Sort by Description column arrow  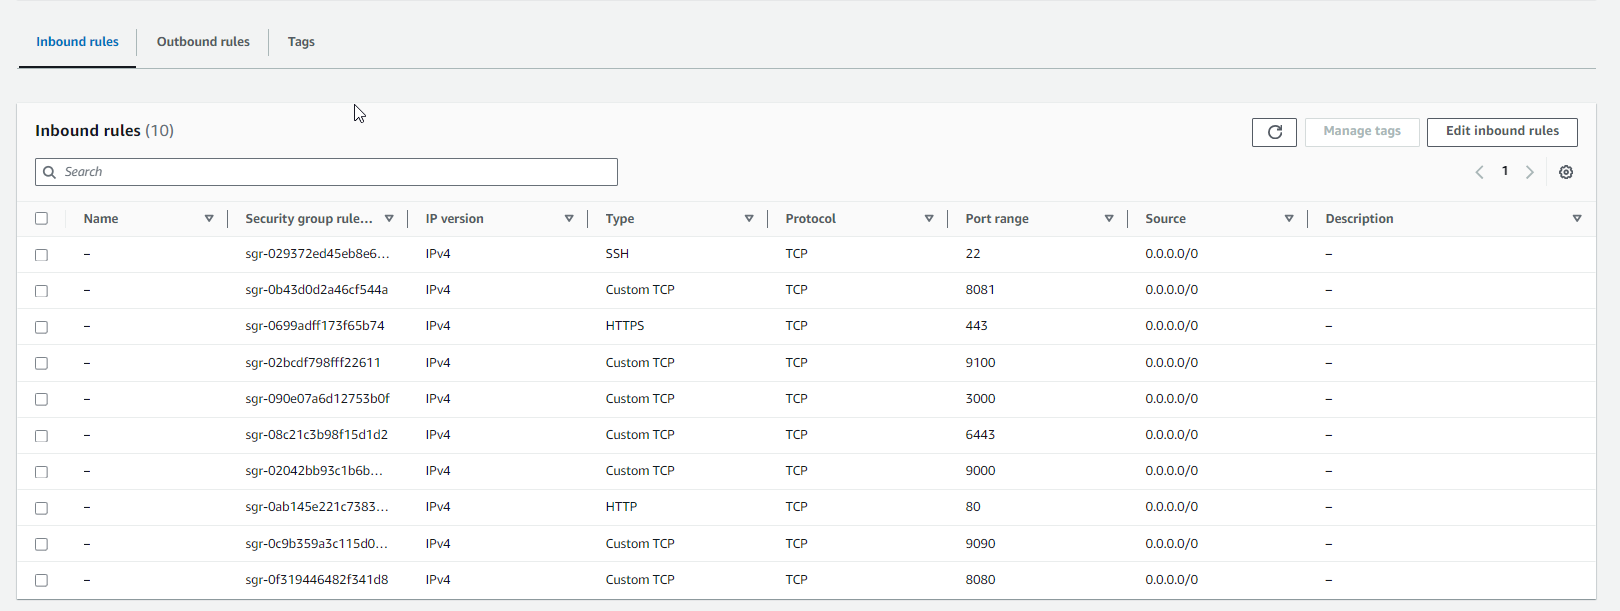pyautogui.click(x=1576, y=218)
